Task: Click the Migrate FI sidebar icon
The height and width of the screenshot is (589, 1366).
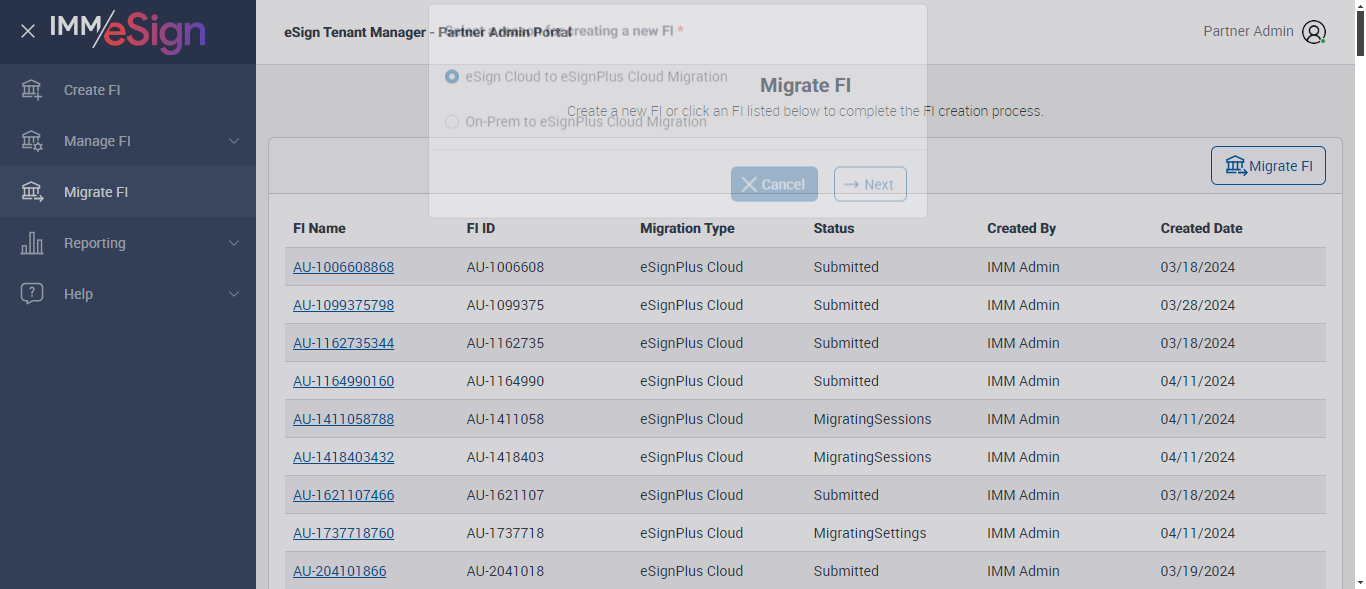Action: (32, 192)
